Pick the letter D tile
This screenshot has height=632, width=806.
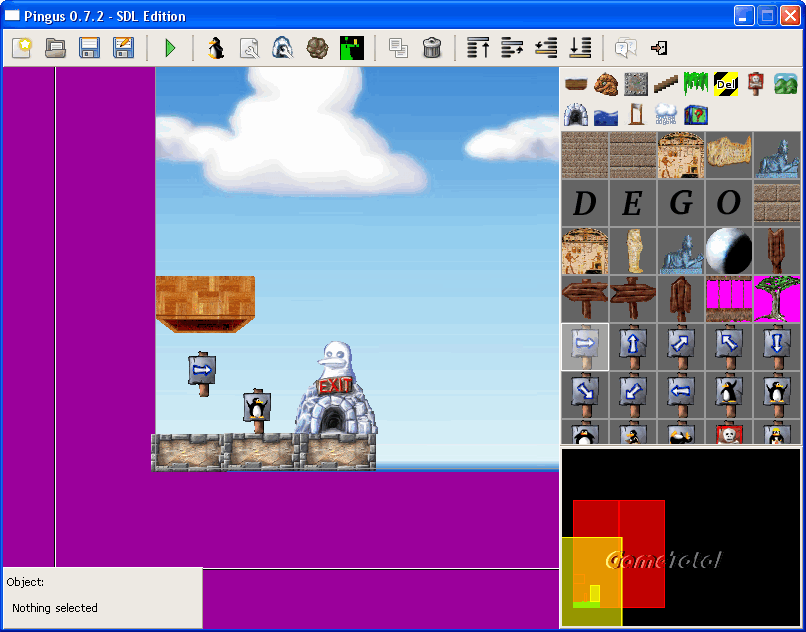coord(584,203)
